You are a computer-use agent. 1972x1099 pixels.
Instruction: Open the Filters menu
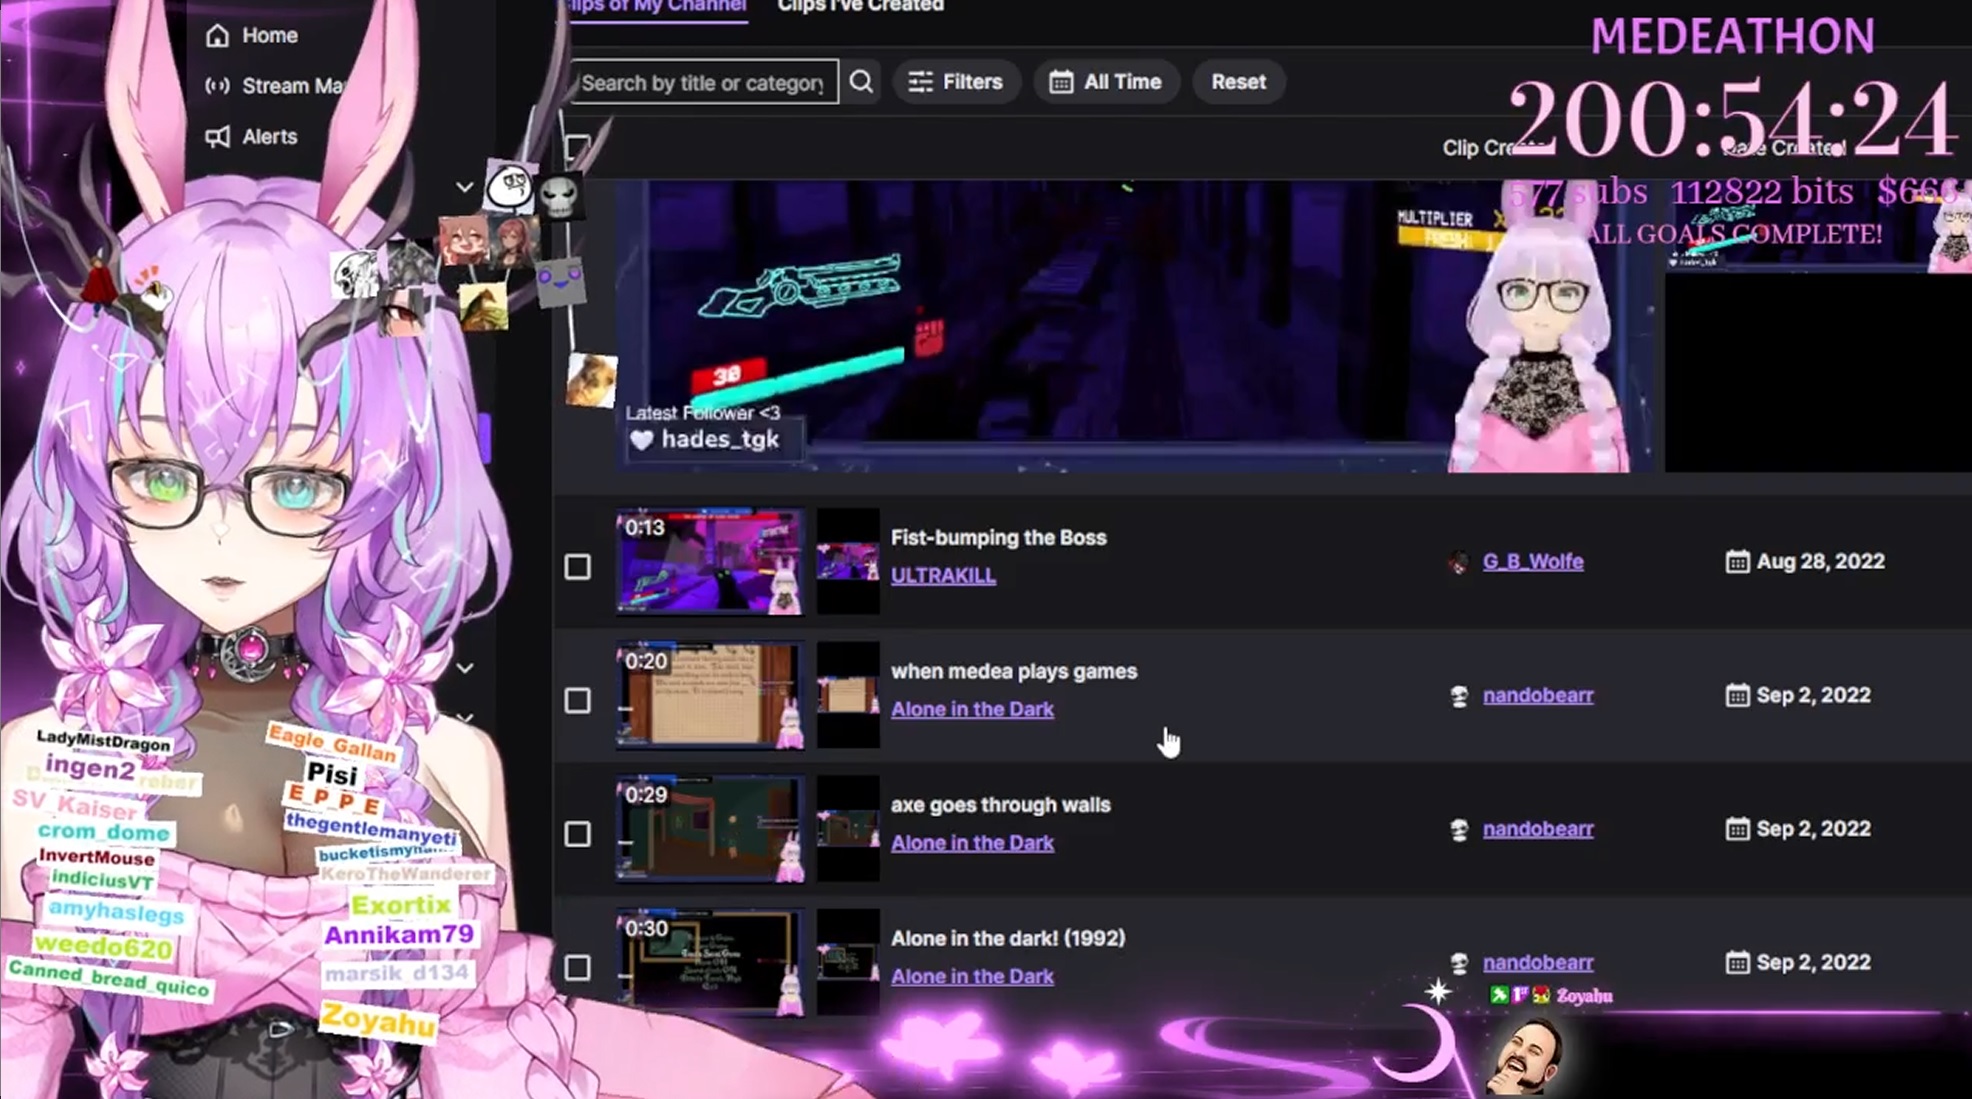point(955,82)
